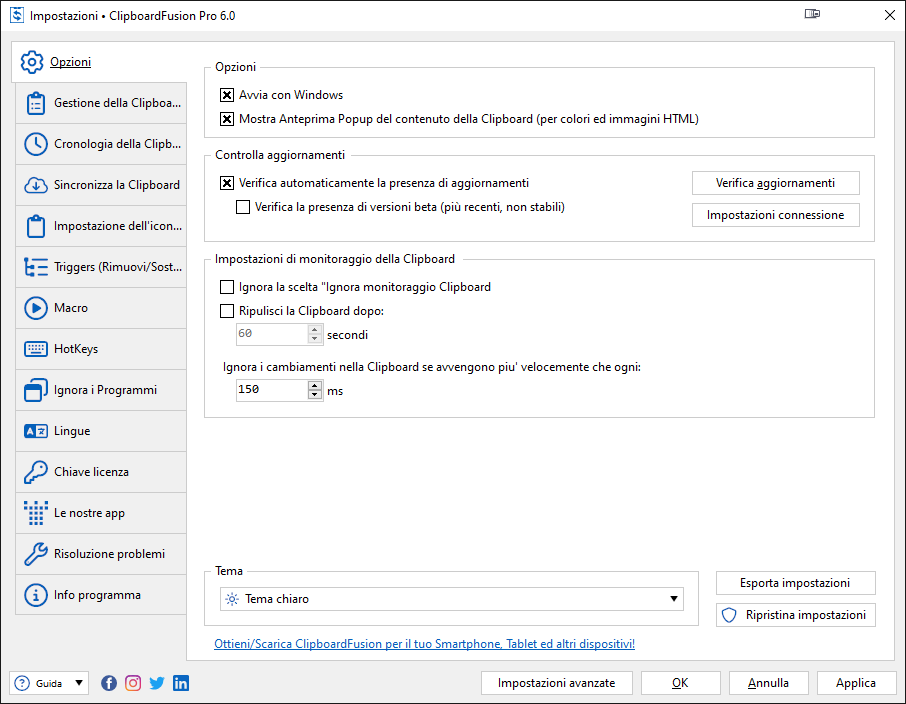906x704 pixels.
Task: Click the sun icon in theme selector
Action: coord(232,599)
